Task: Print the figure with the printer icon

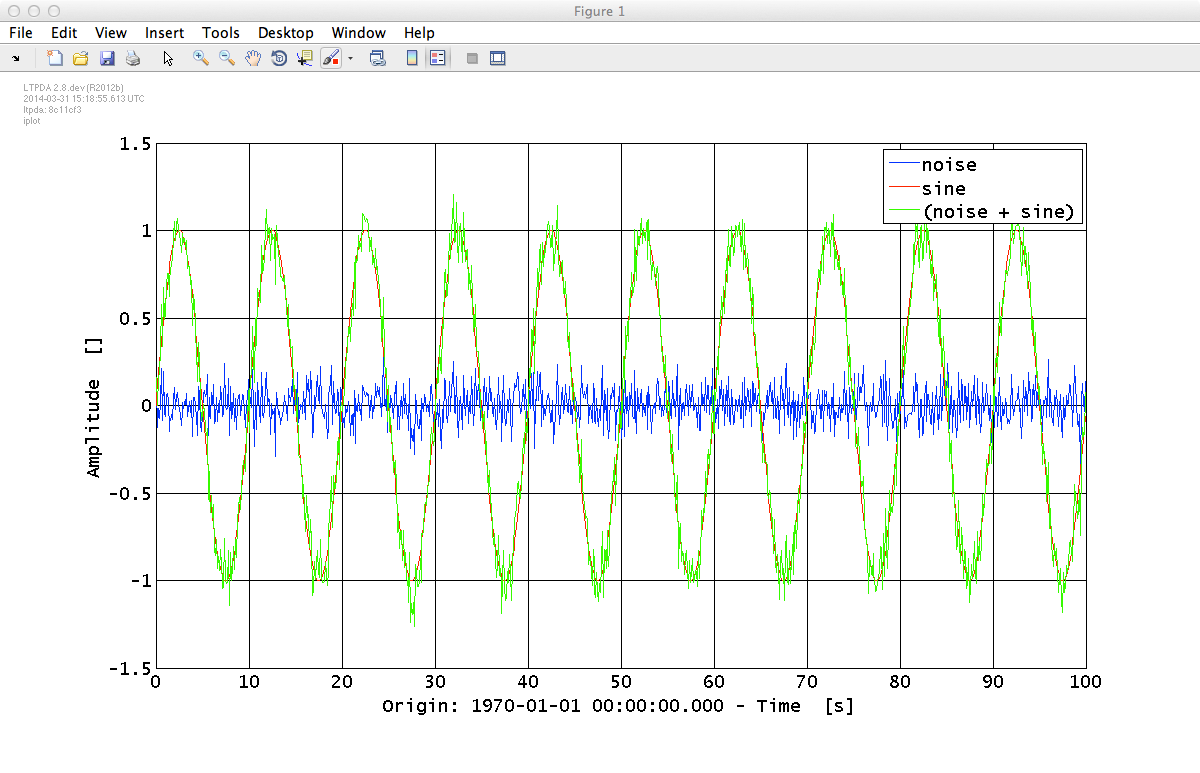Action: coord(133,58)
